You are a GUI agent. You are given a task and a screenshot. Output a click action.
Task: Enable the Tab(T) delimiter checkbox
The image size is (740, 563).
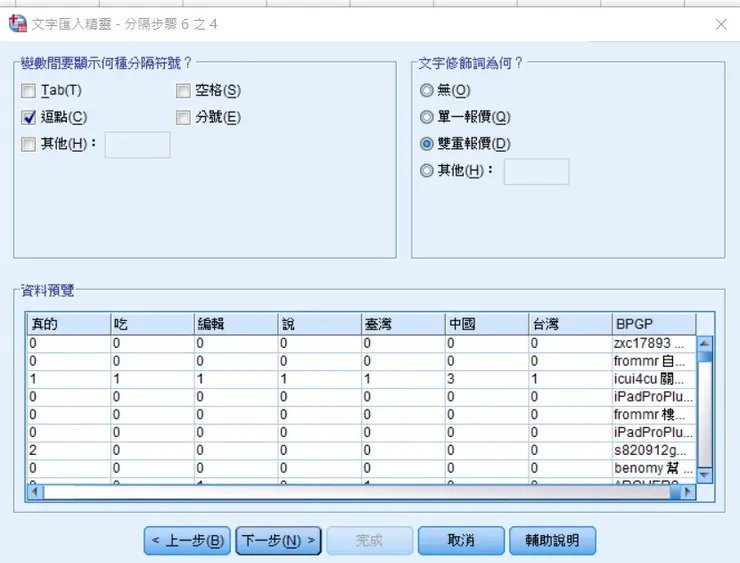(28, 91)
